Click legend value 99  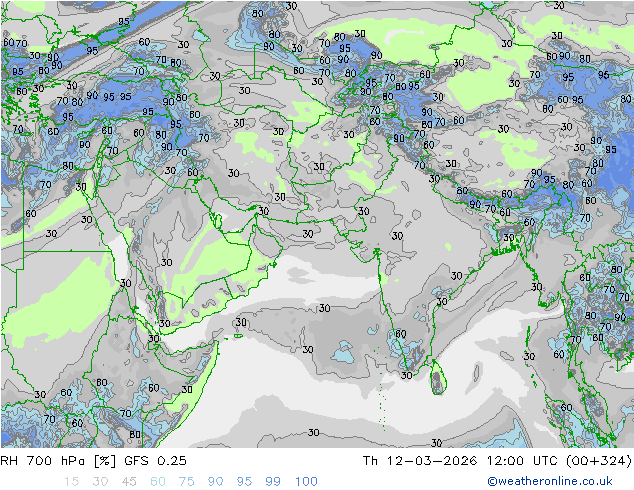click(x=273, y=482)
